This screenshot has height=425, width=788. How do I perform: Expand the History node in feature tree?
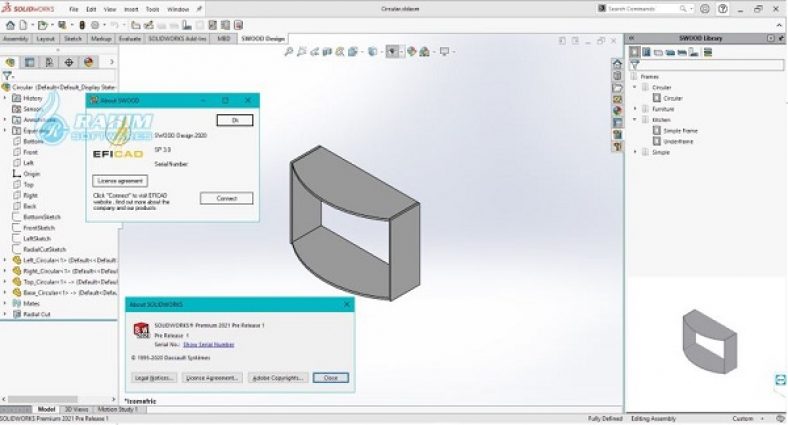6,98
